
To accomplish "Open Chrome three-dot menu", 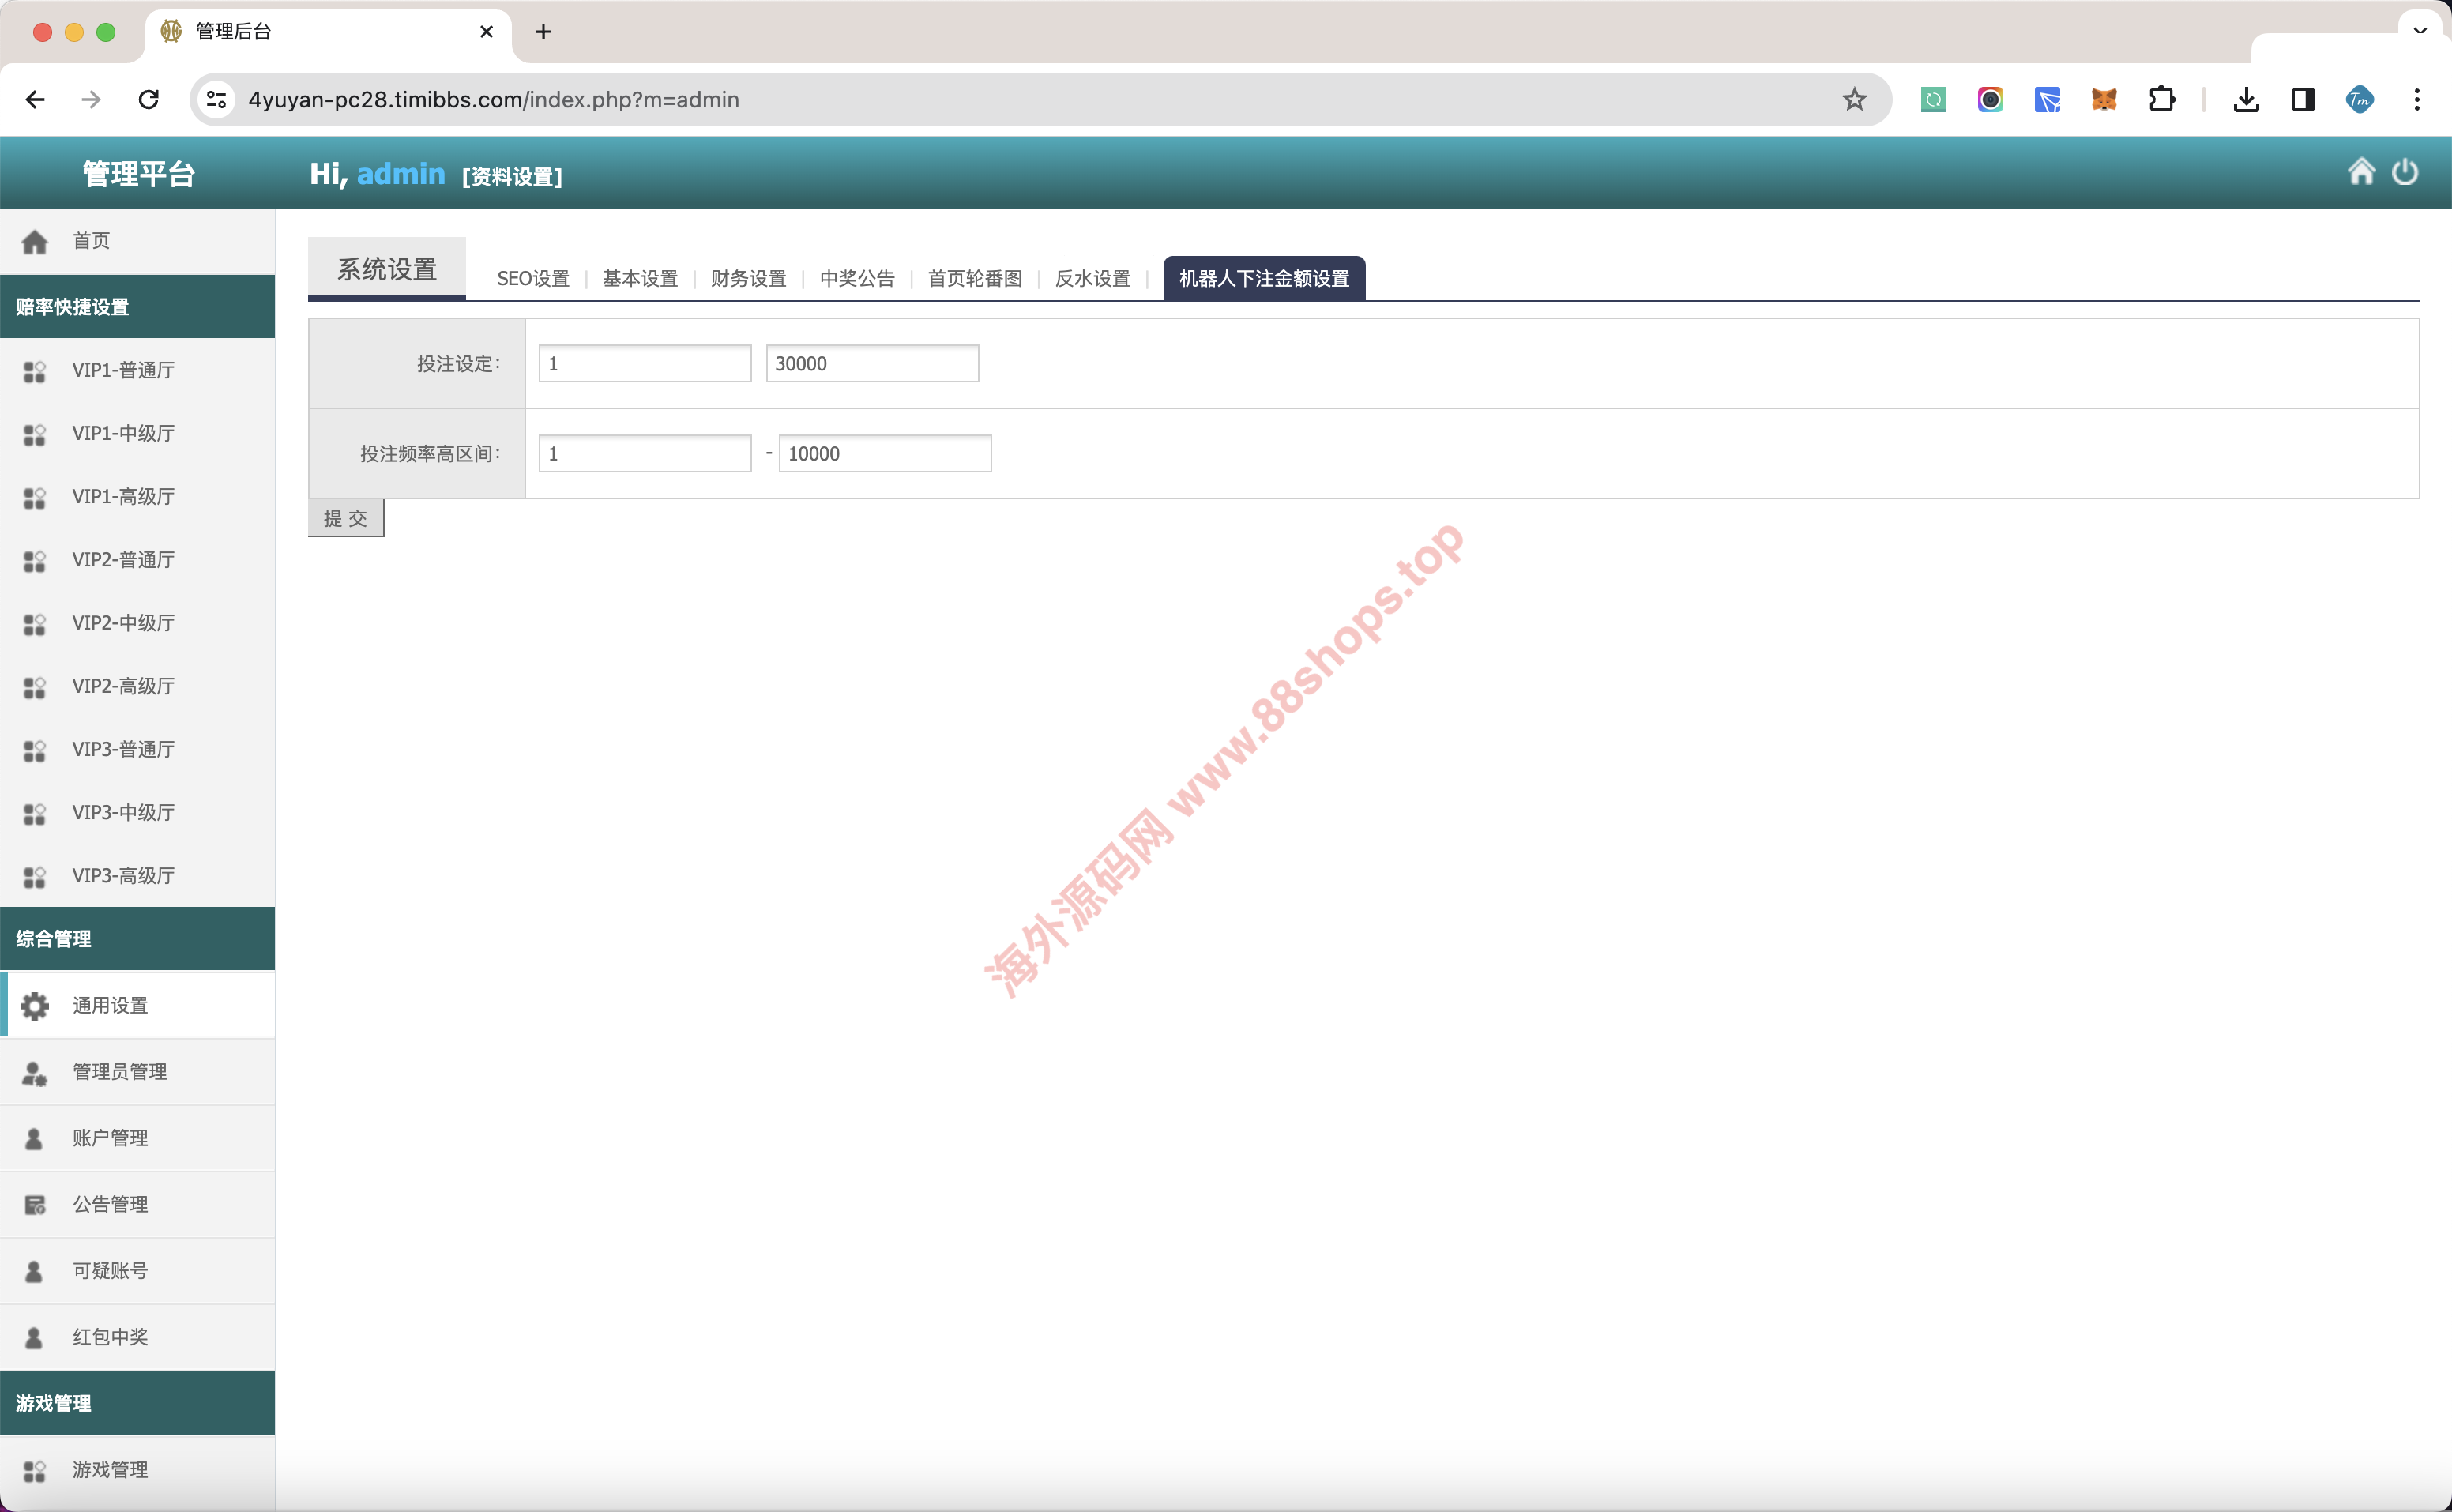I will 2417,99.
